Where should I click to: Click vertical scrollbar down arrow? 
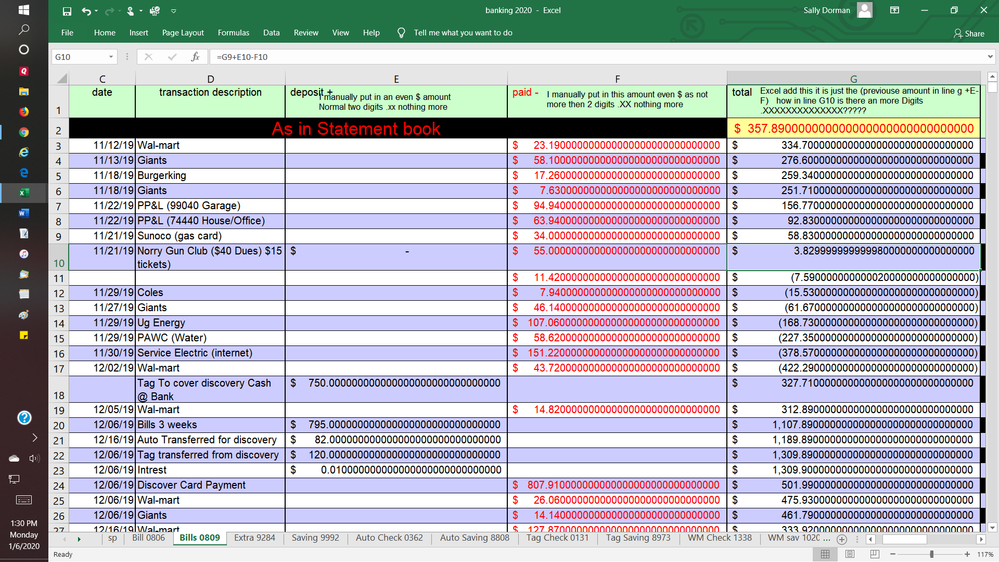[992, 528]
